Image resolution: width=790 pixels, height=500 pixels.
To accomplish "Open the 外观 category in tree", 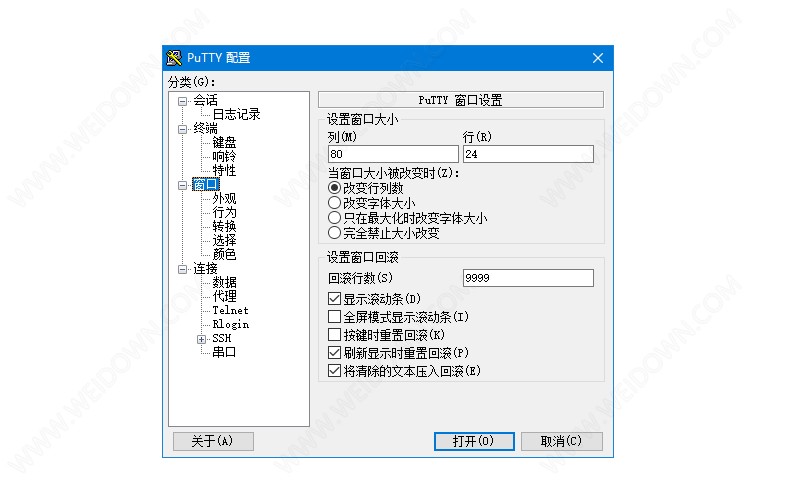I will point(224,199).
